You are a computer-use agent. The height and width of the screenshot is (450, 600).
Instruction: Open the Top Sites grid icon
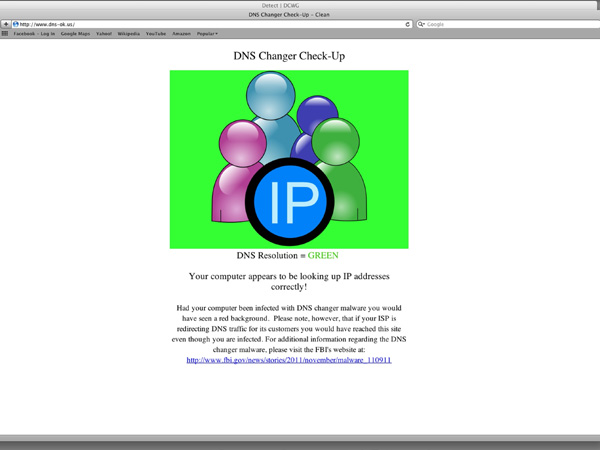[x=6, y=33]
